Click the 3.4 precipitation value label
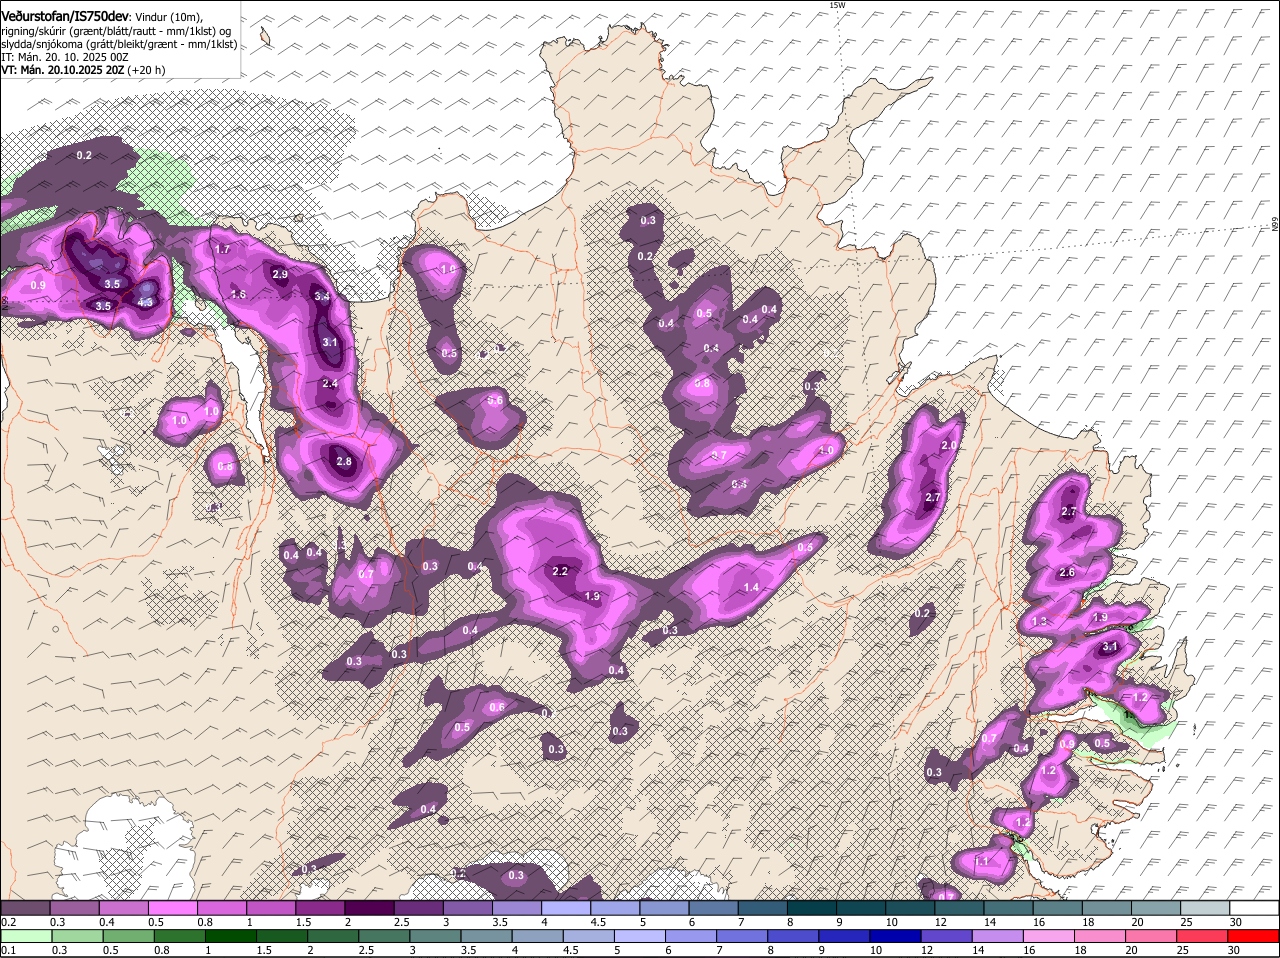The width and height of the screenshot is (1280, 958). pos(322,296)
